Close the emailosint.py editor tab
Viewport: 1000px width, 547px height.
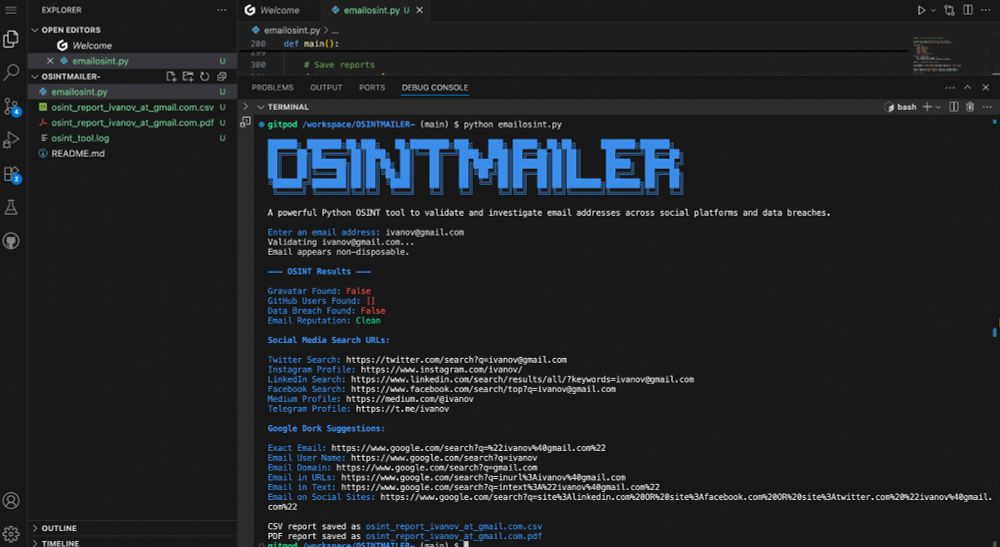419,10
